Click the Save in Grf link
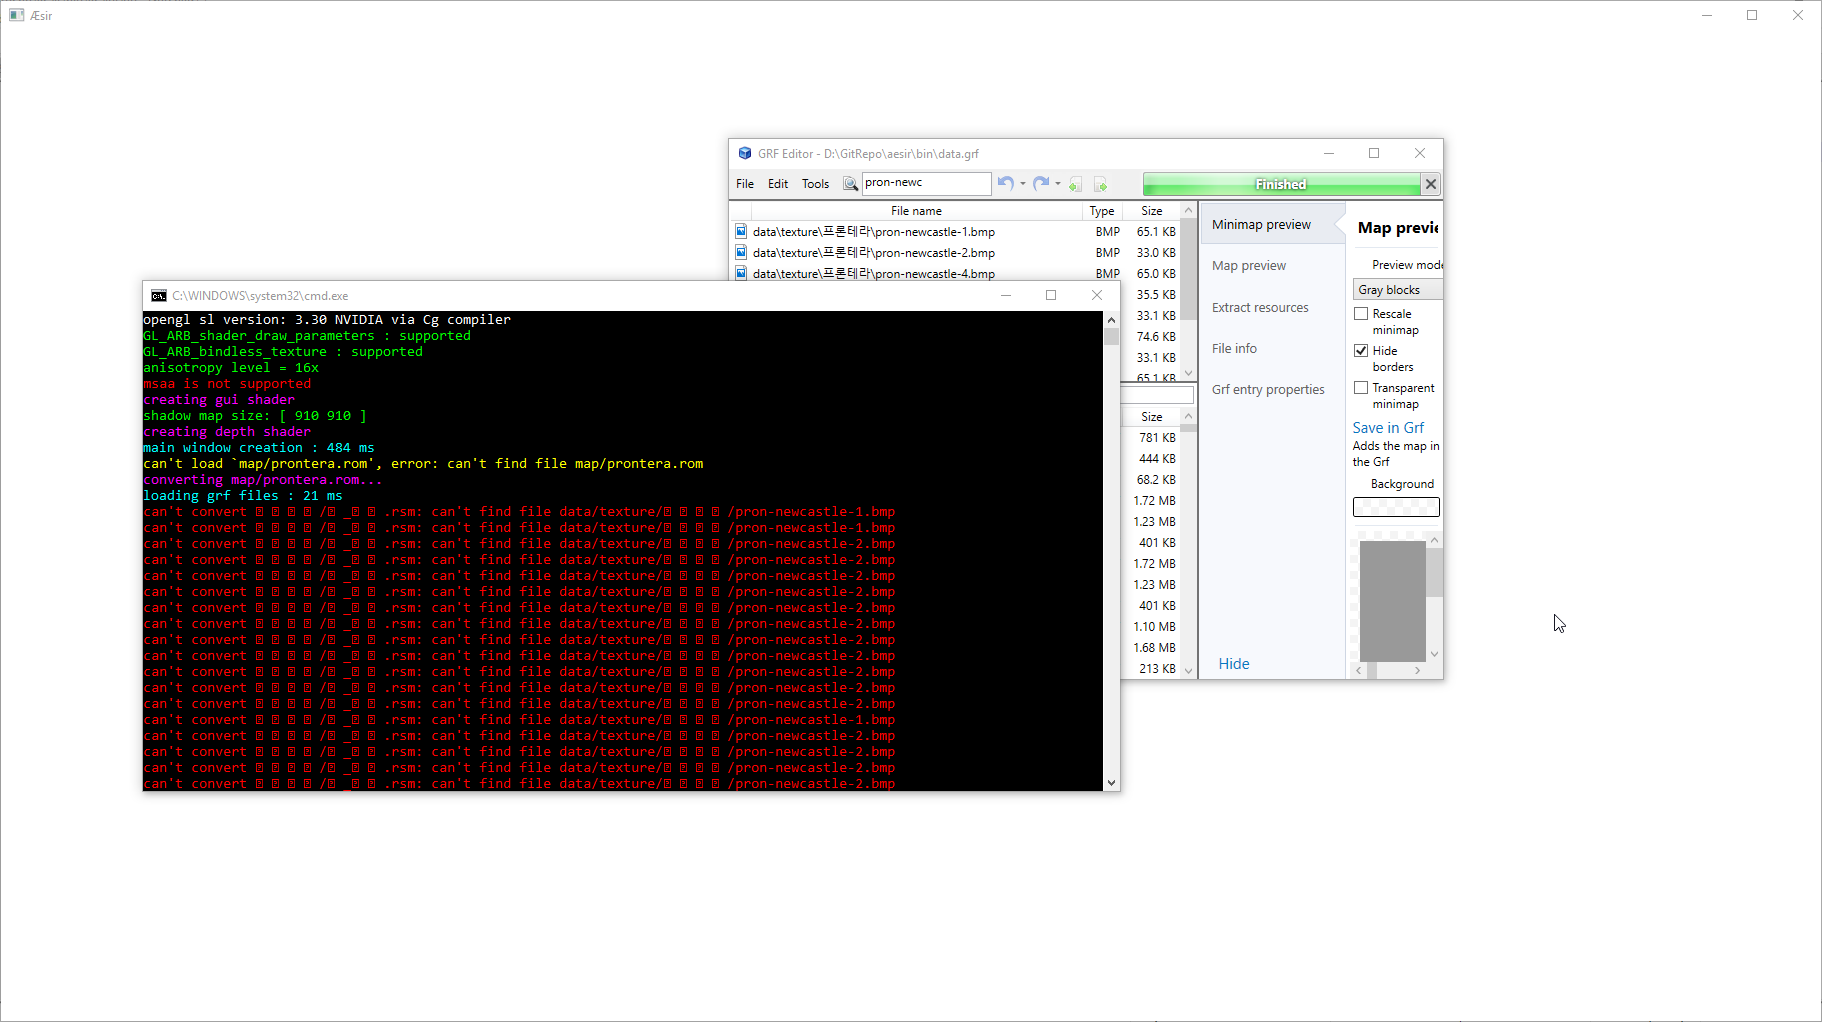 [1388, 427]
